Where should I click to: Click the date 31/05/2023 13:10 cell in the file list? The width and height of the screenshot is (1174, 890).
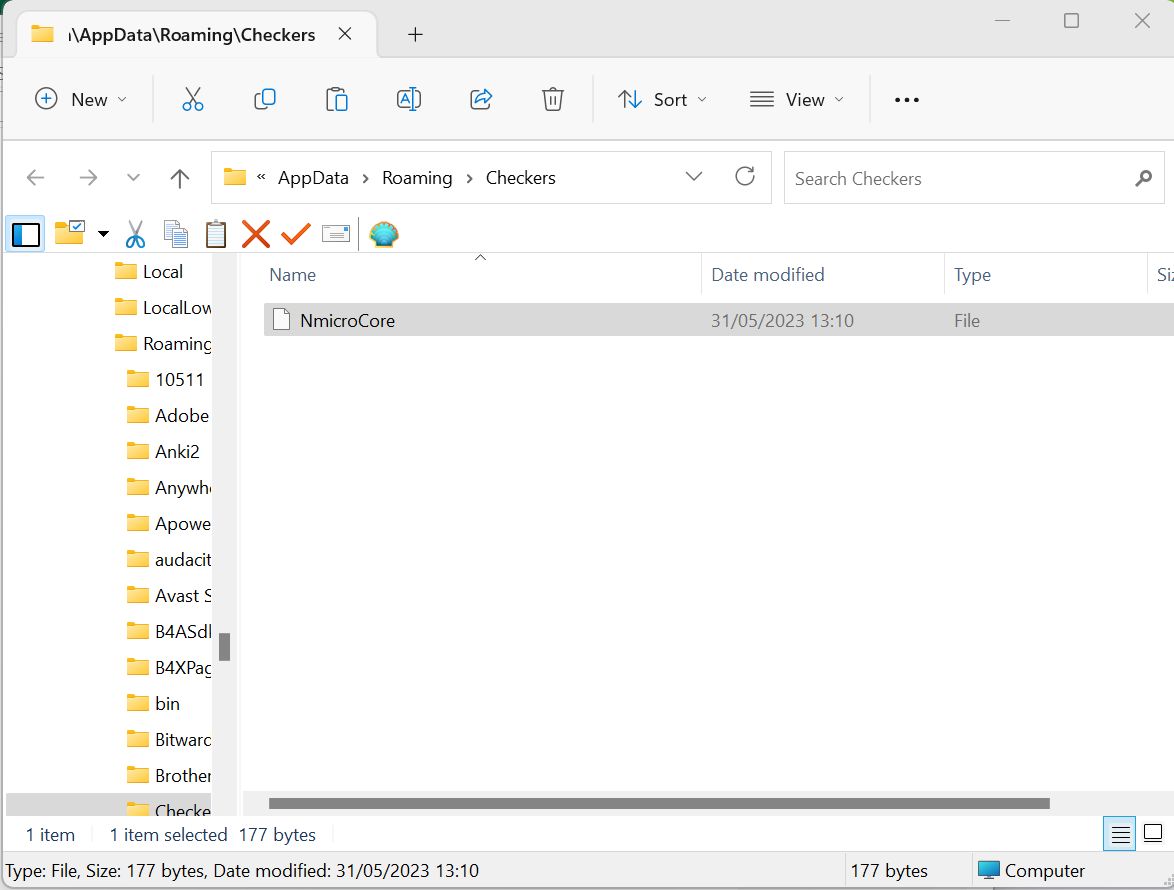tap(782, 320)
